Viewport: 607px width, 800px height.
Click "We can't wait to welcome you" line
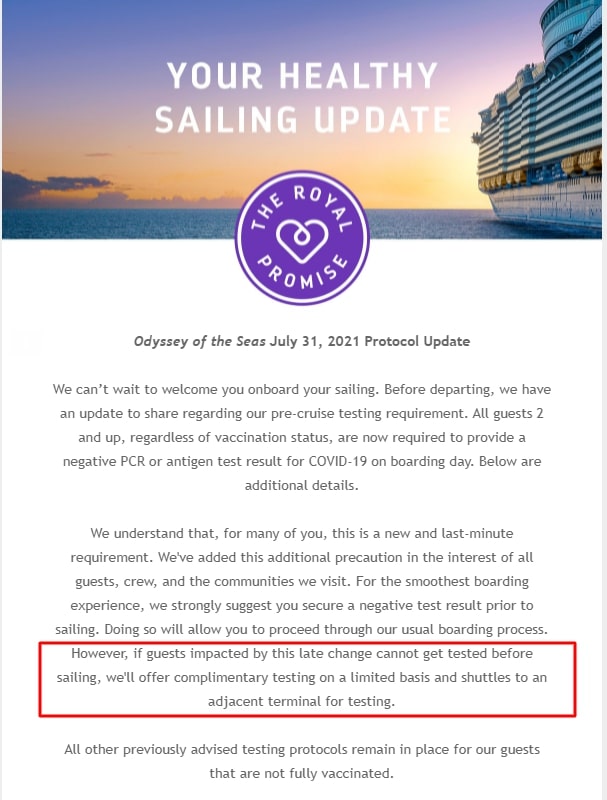pyautogui.click(x=301, y=389)
